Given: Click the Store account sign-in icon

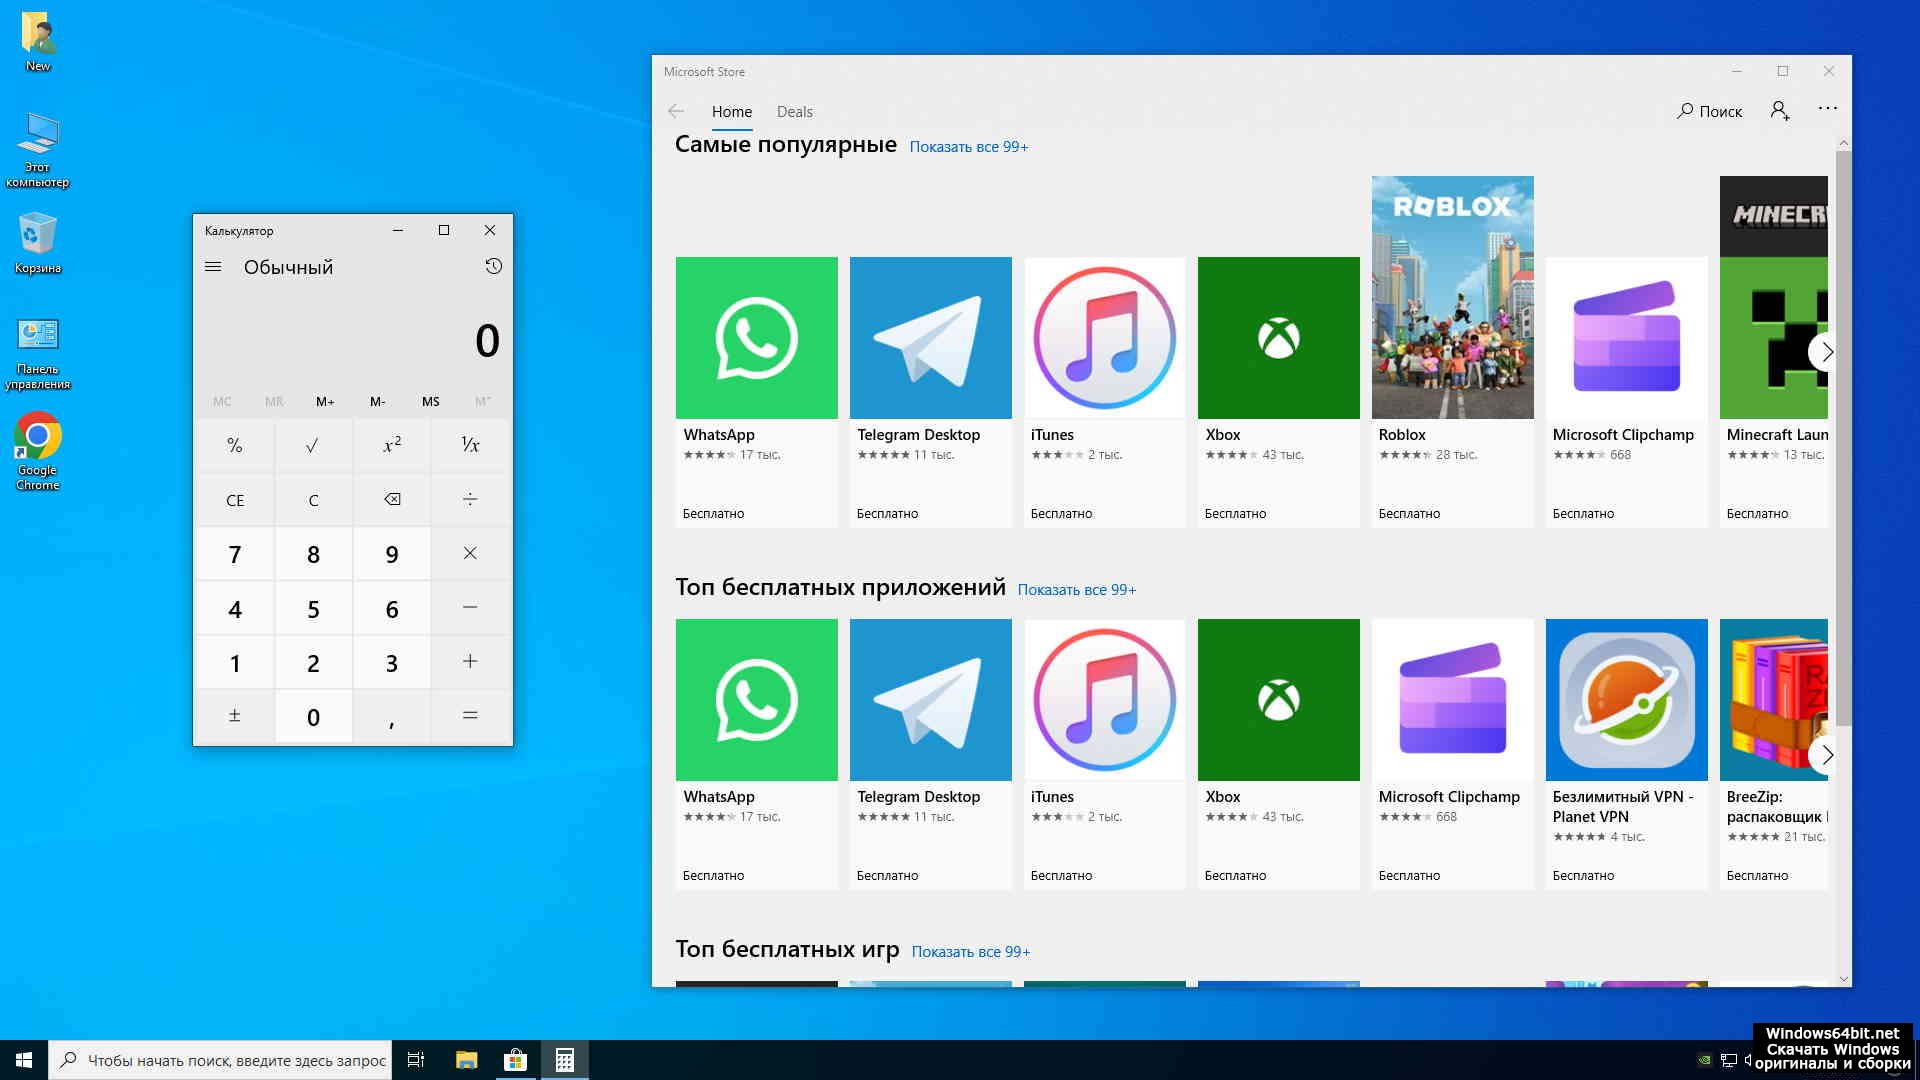Looking at the screenshot, I should (x=1780, y=111).
